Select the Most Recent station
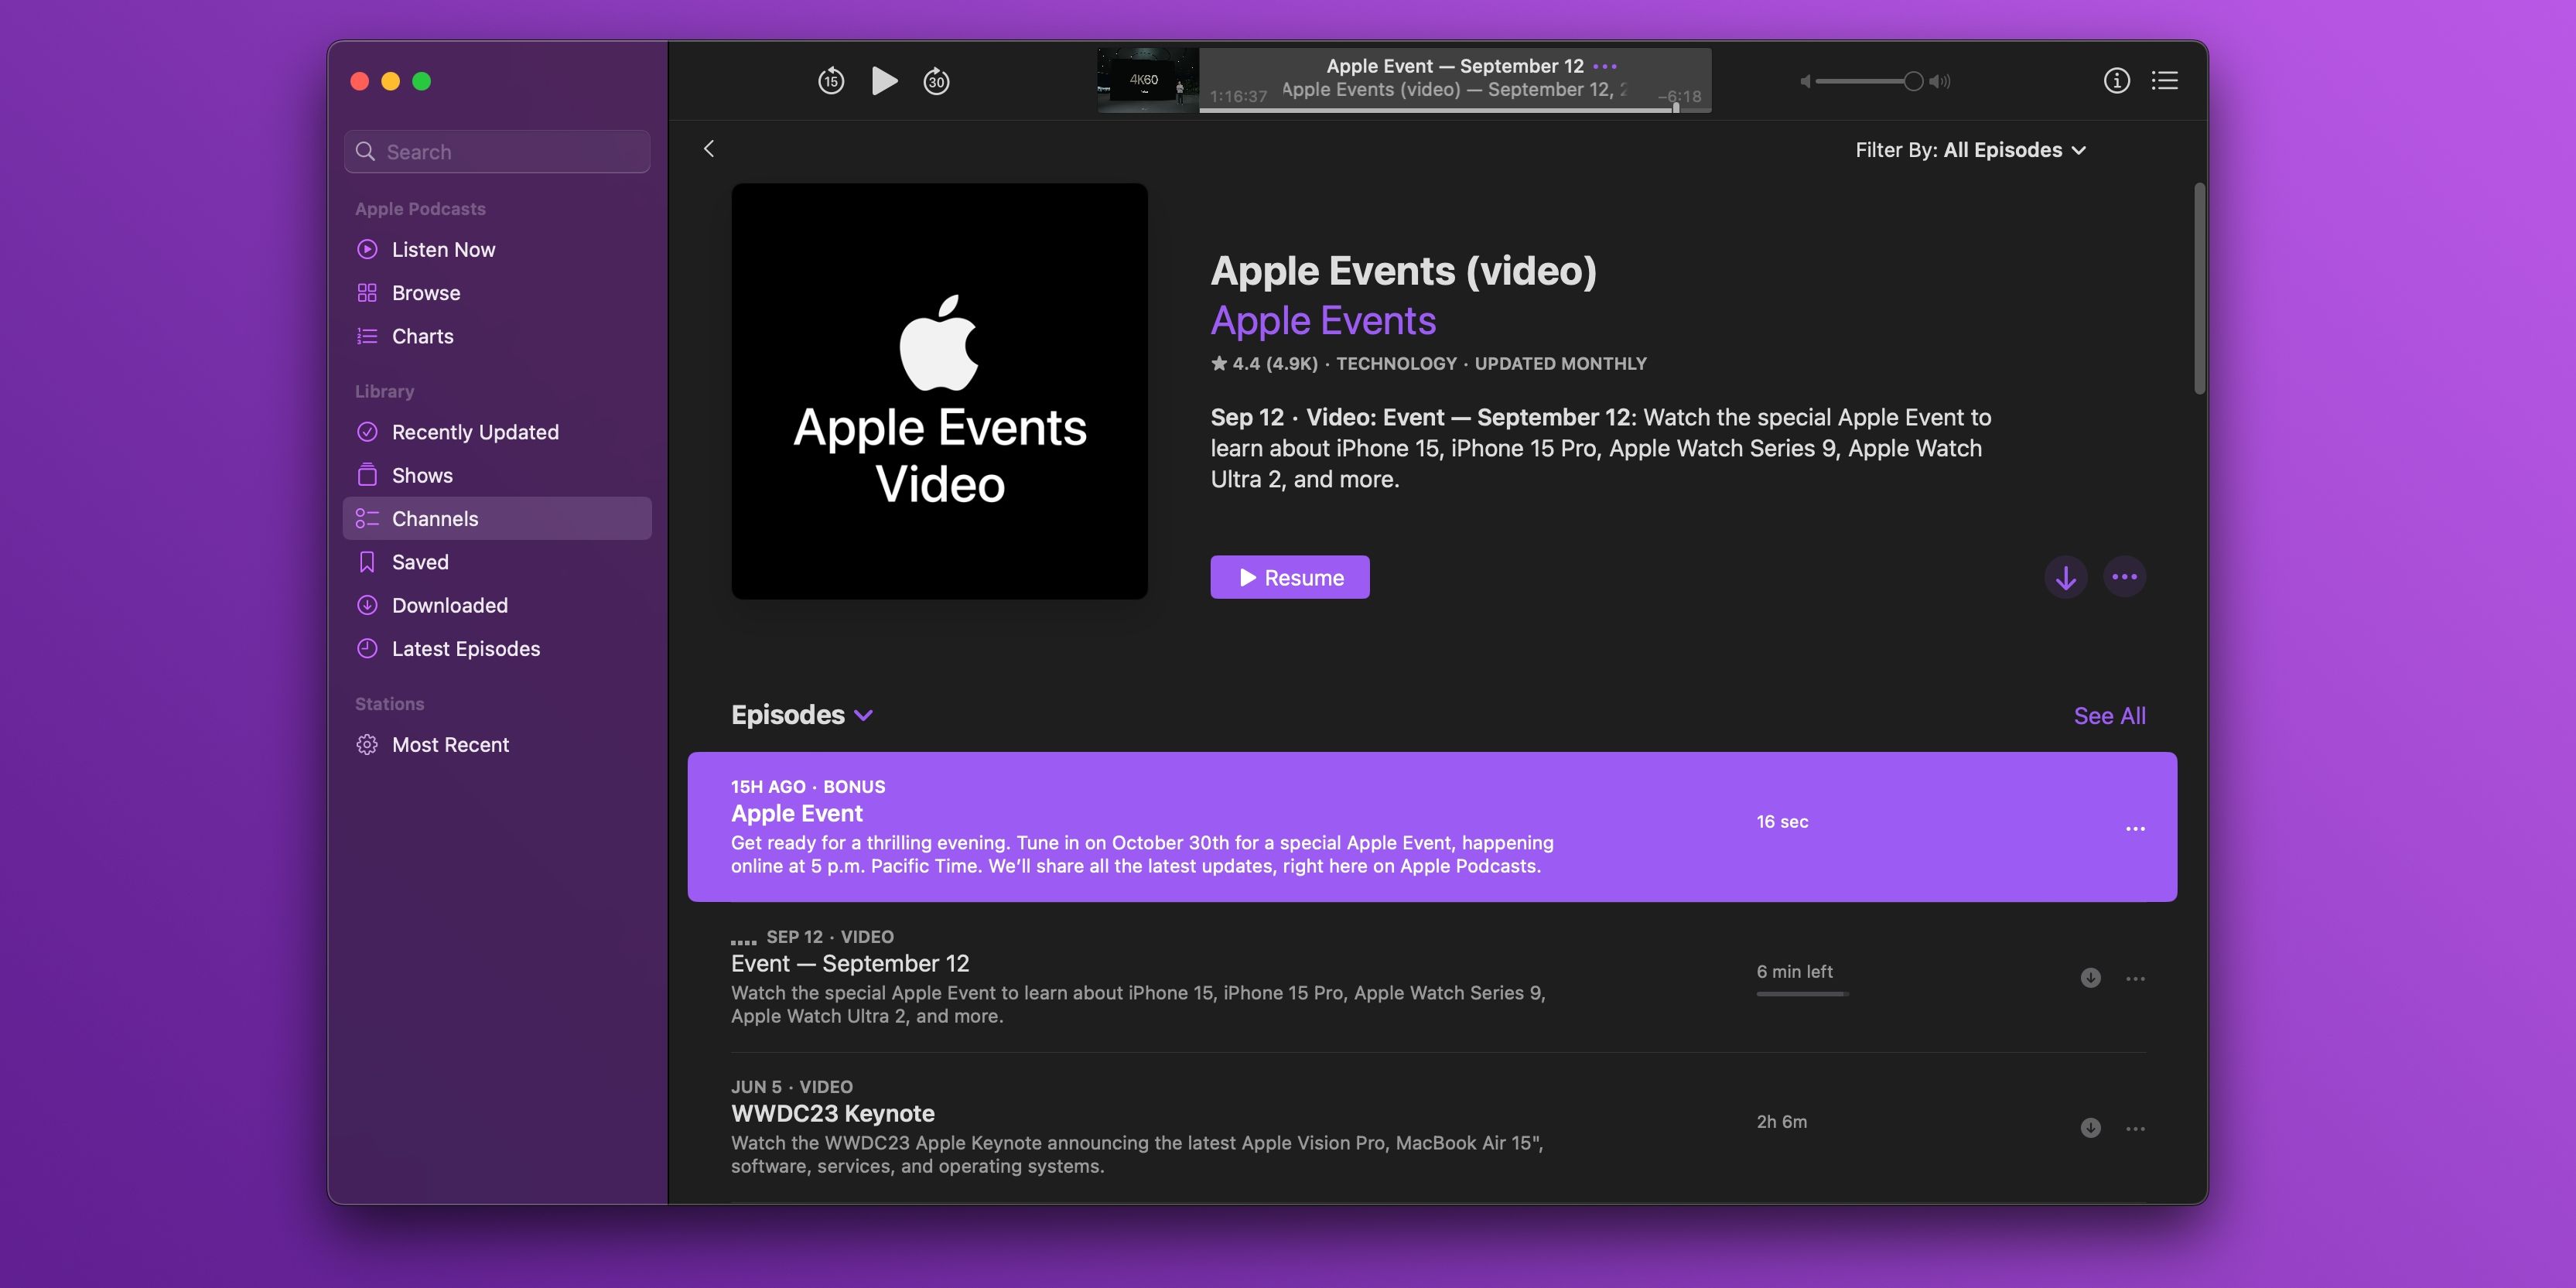2576x1288 pixels. 450,744
